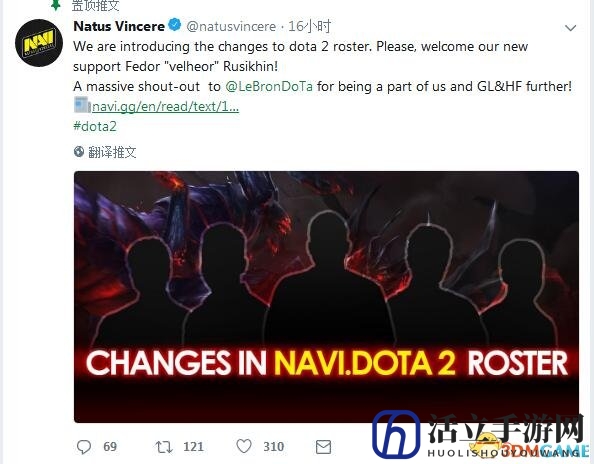Click the green pinned tweet pin icon
This screenshot has height=464, width=594.
pos(56,5)
